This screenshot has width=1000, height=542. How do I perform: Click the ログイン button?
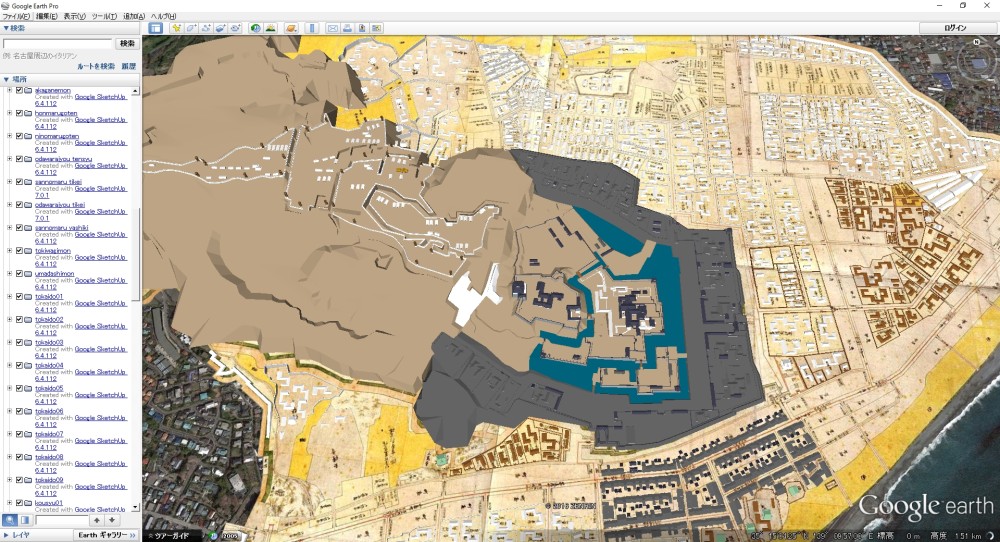(x=955, y=28)
